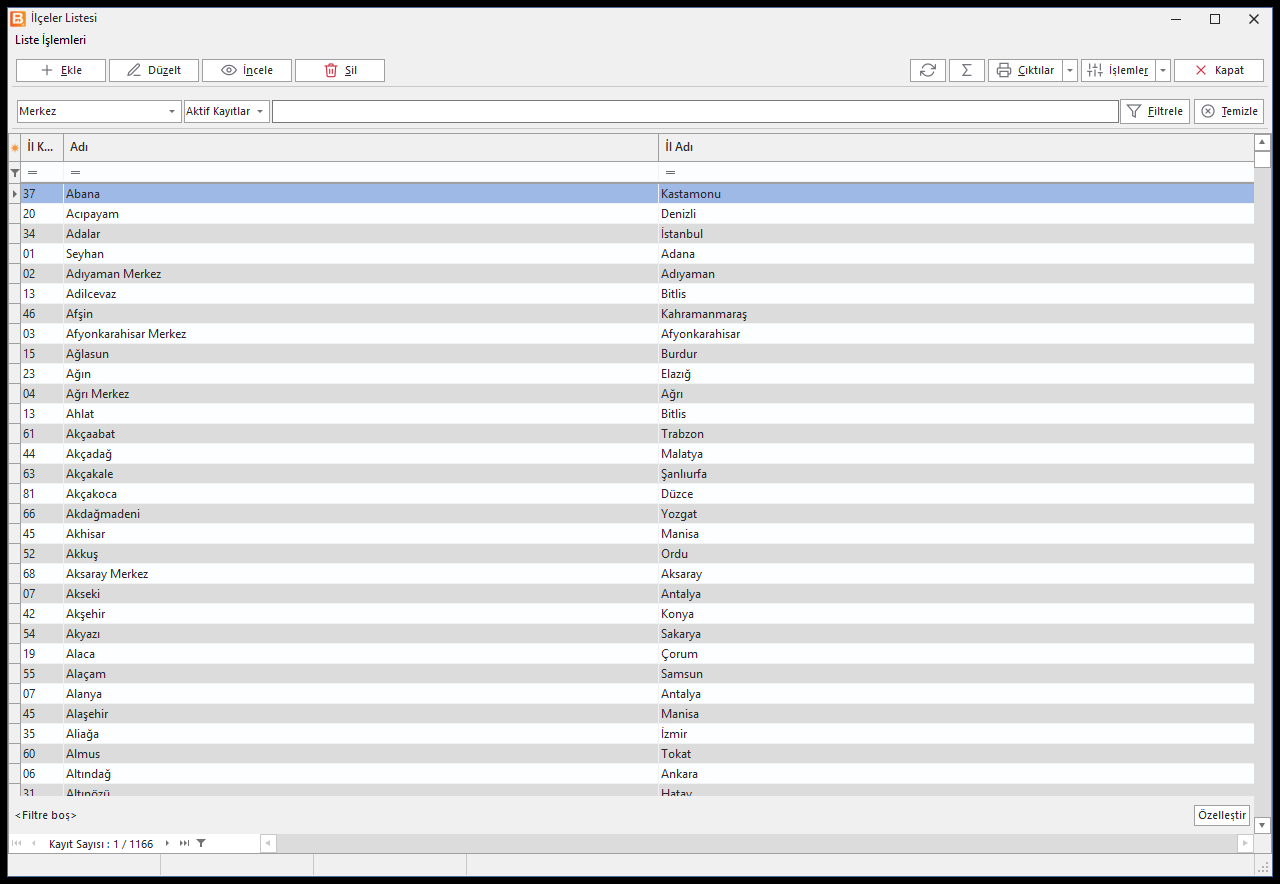Open the İşlemler operations button

point(1118,70)
